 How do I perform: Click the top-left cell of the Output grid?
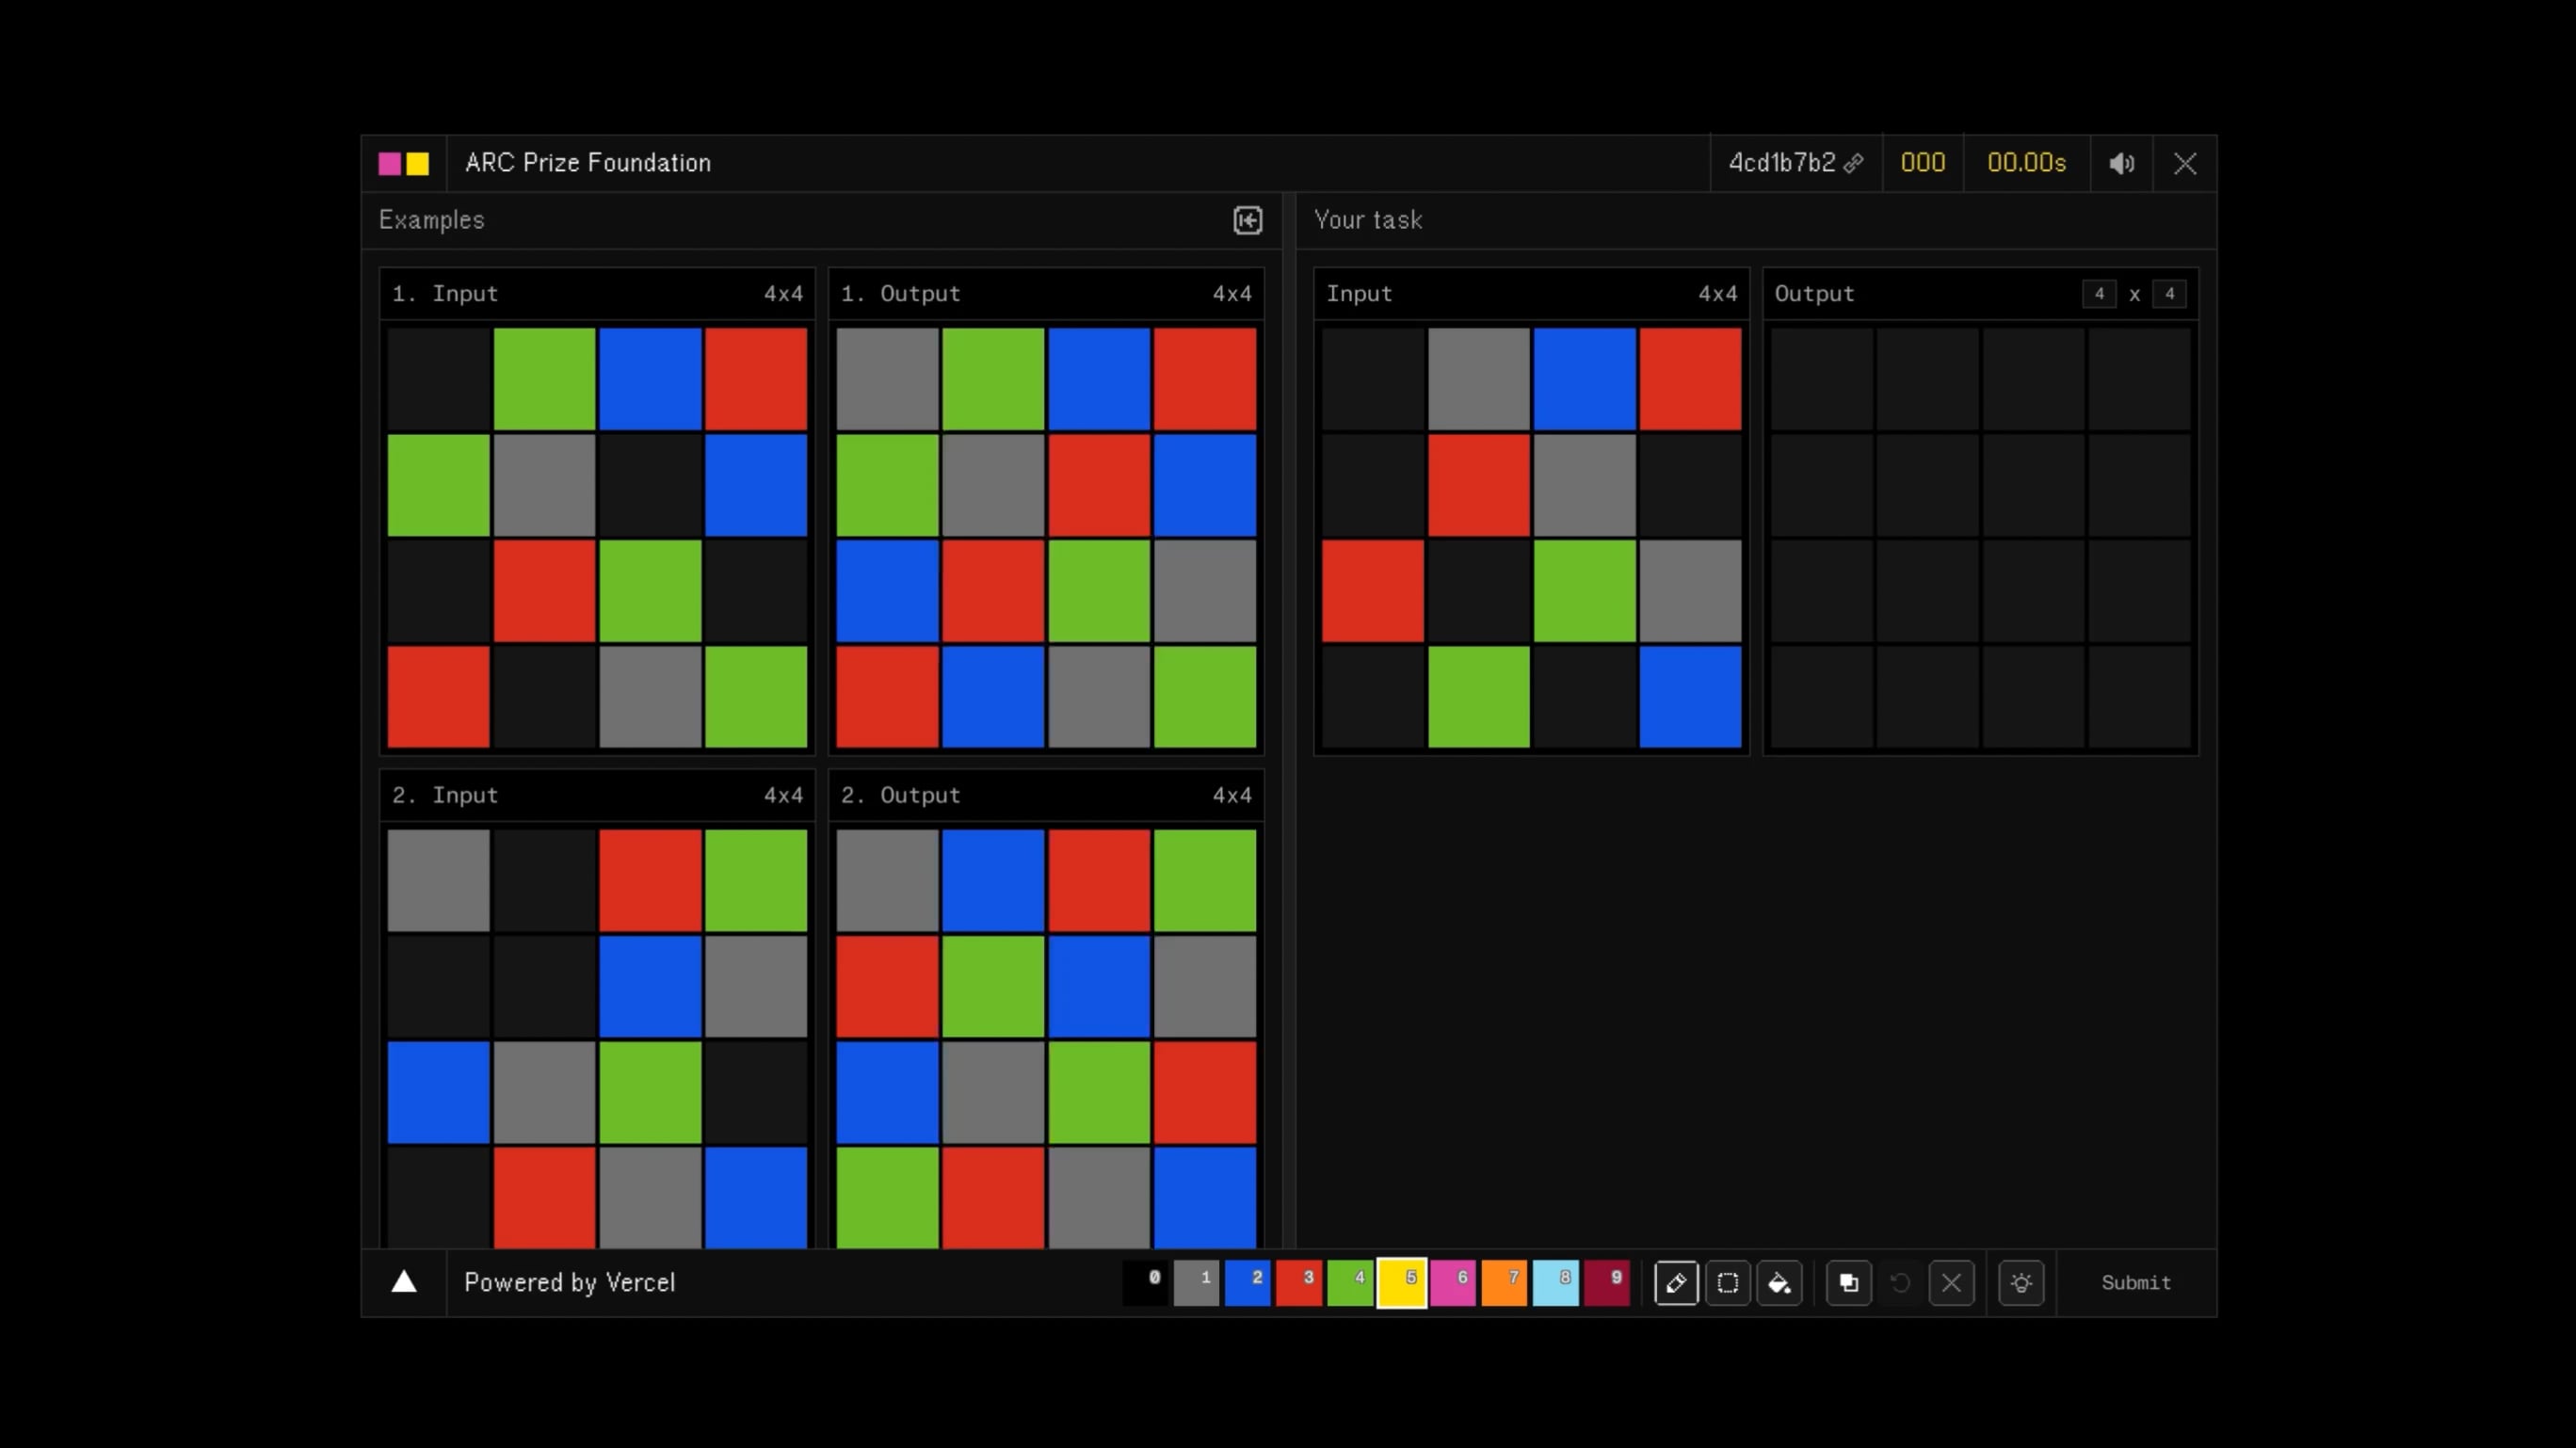pyautogui.click(x=1822, y=380)
